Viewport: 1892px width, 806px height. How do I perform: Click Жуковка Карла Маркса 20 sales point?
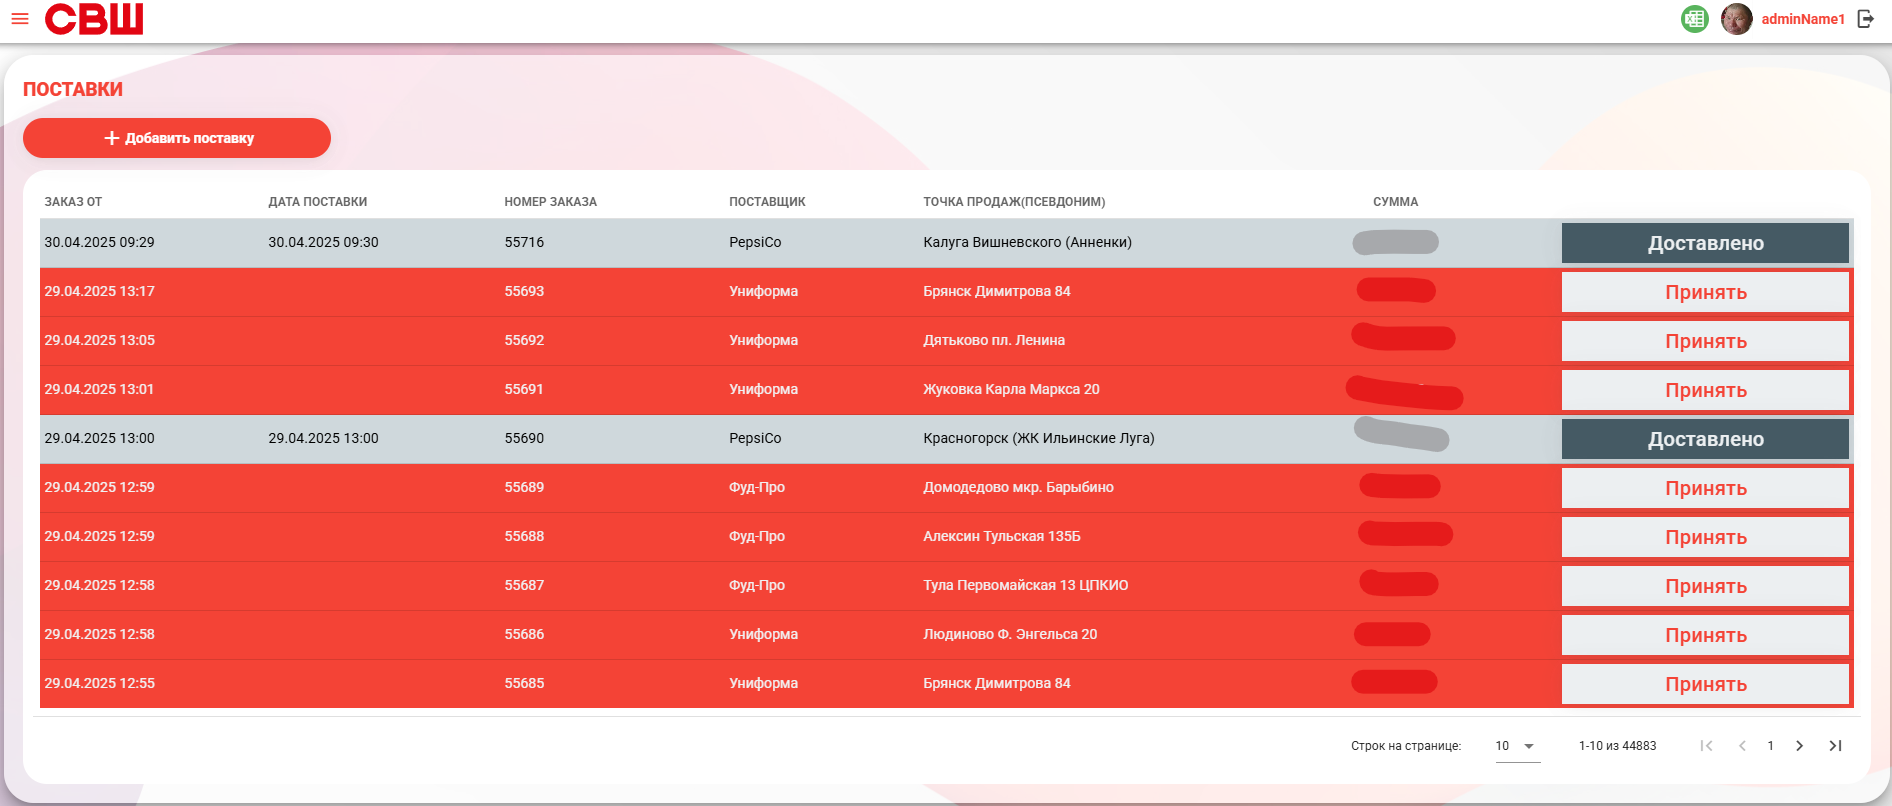tap(1011, 389)
